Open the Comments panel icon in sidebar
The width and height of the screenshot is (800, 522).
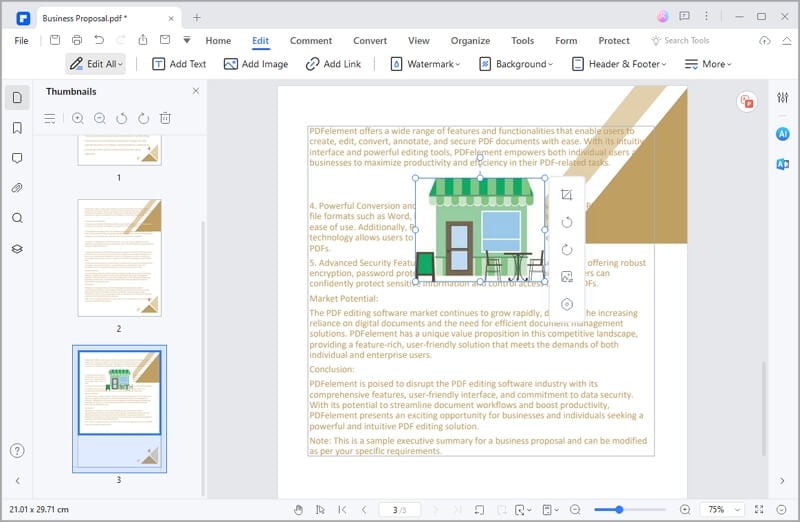tap(17, 158)
